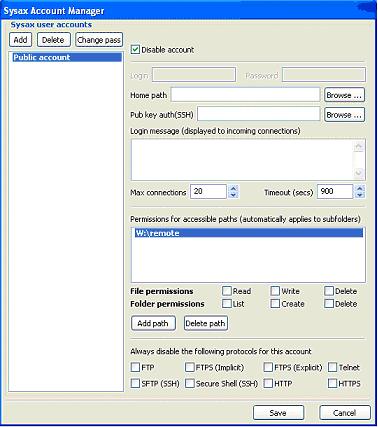Image resolution: width=378 pixels, height=427 pixels.
Task: Enable File permissions Write checkbox
Action: coord(275,291)
